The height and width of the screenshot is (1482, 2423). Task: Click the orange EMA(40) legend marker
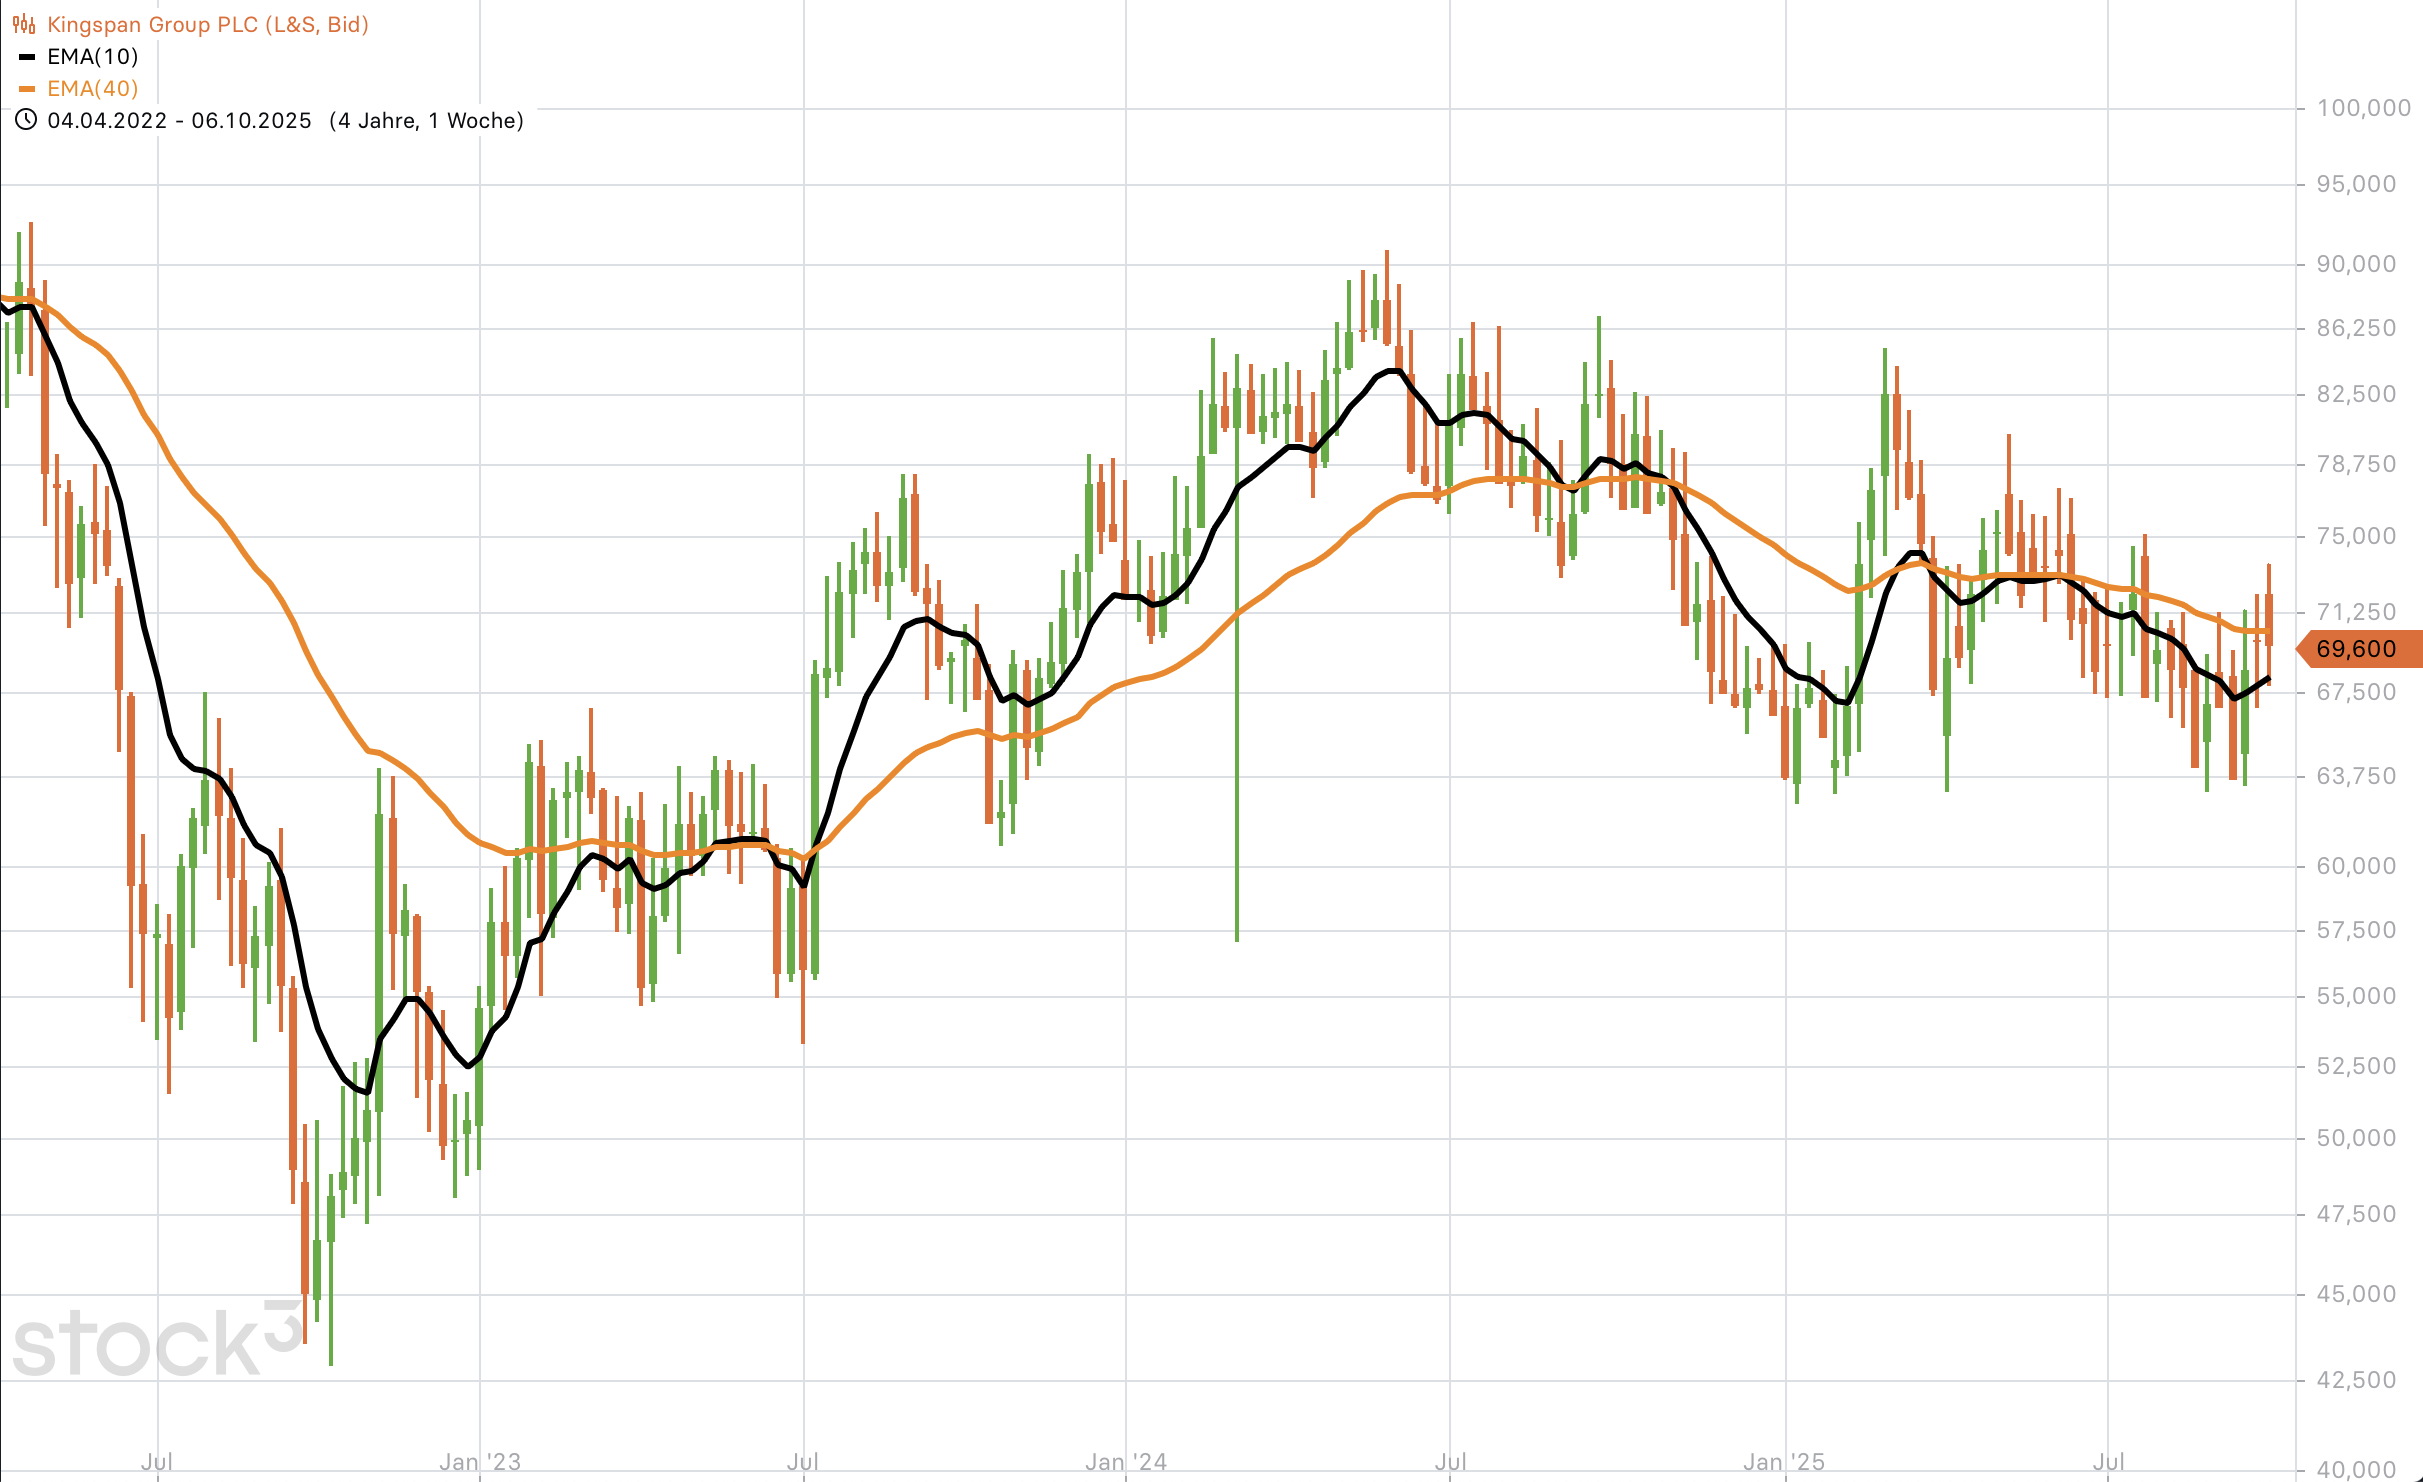pos(27,89)
